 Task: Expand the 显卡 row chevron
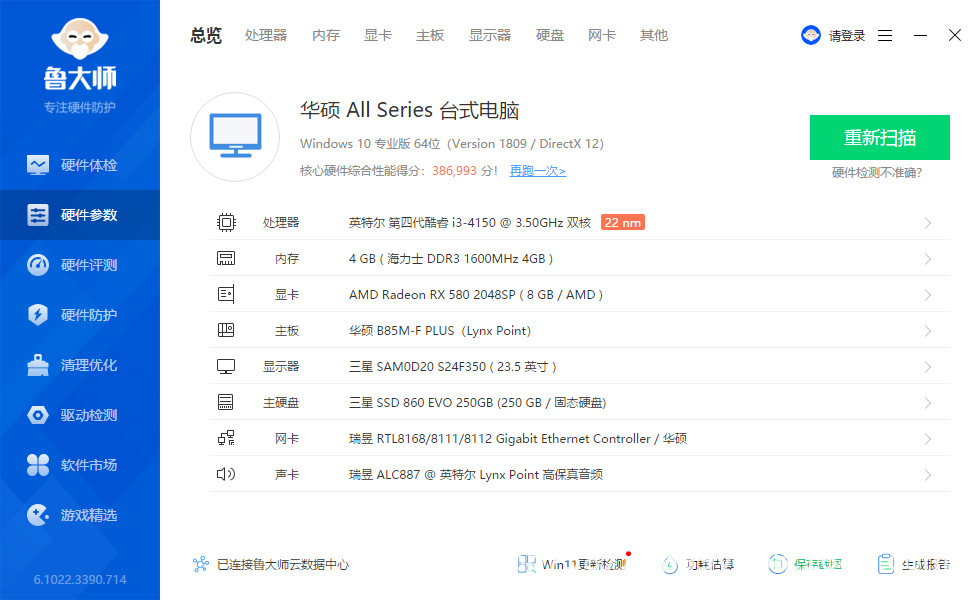(x=928, y=295)
